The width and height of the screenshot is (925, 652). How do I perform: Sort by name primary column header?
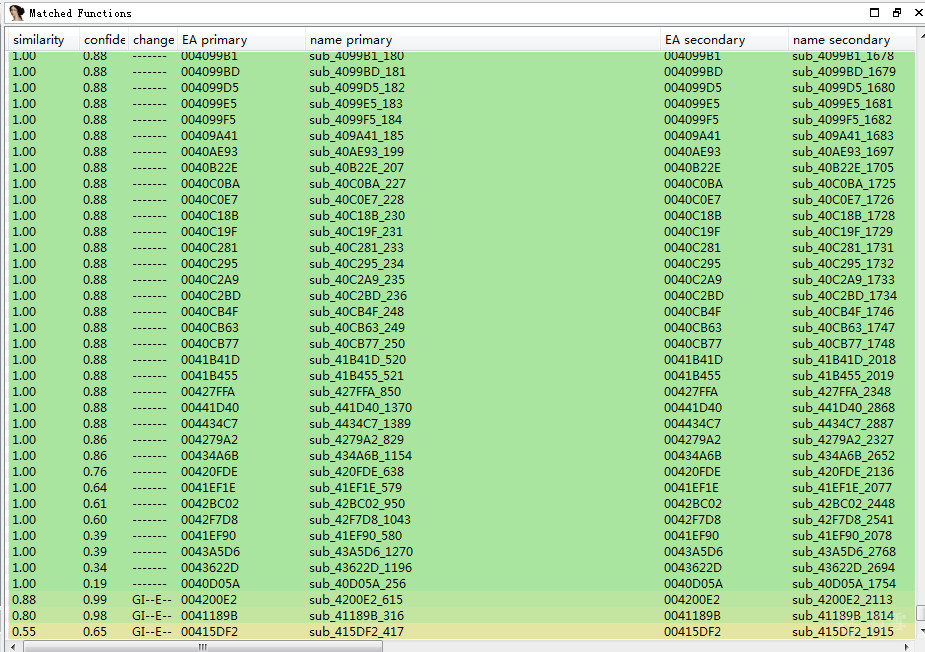(482, 40)
